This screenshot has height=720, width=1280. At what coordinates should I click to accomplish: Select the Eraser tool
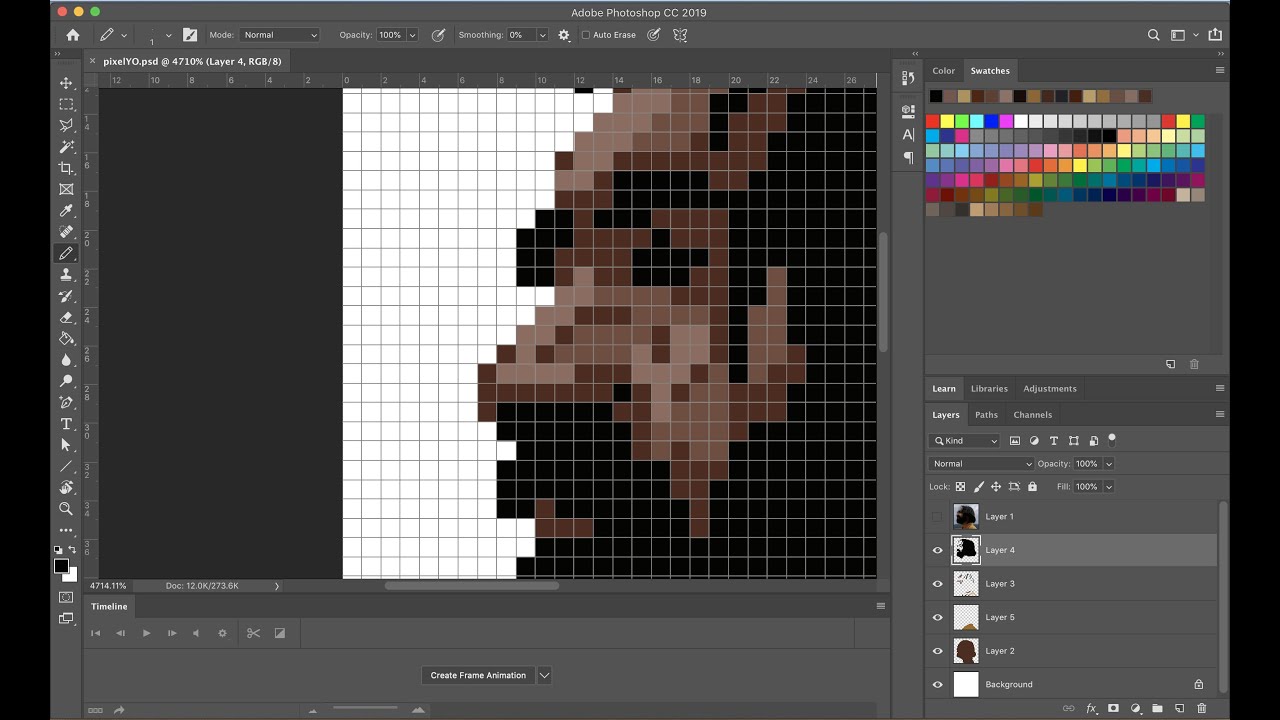point(66,317)
